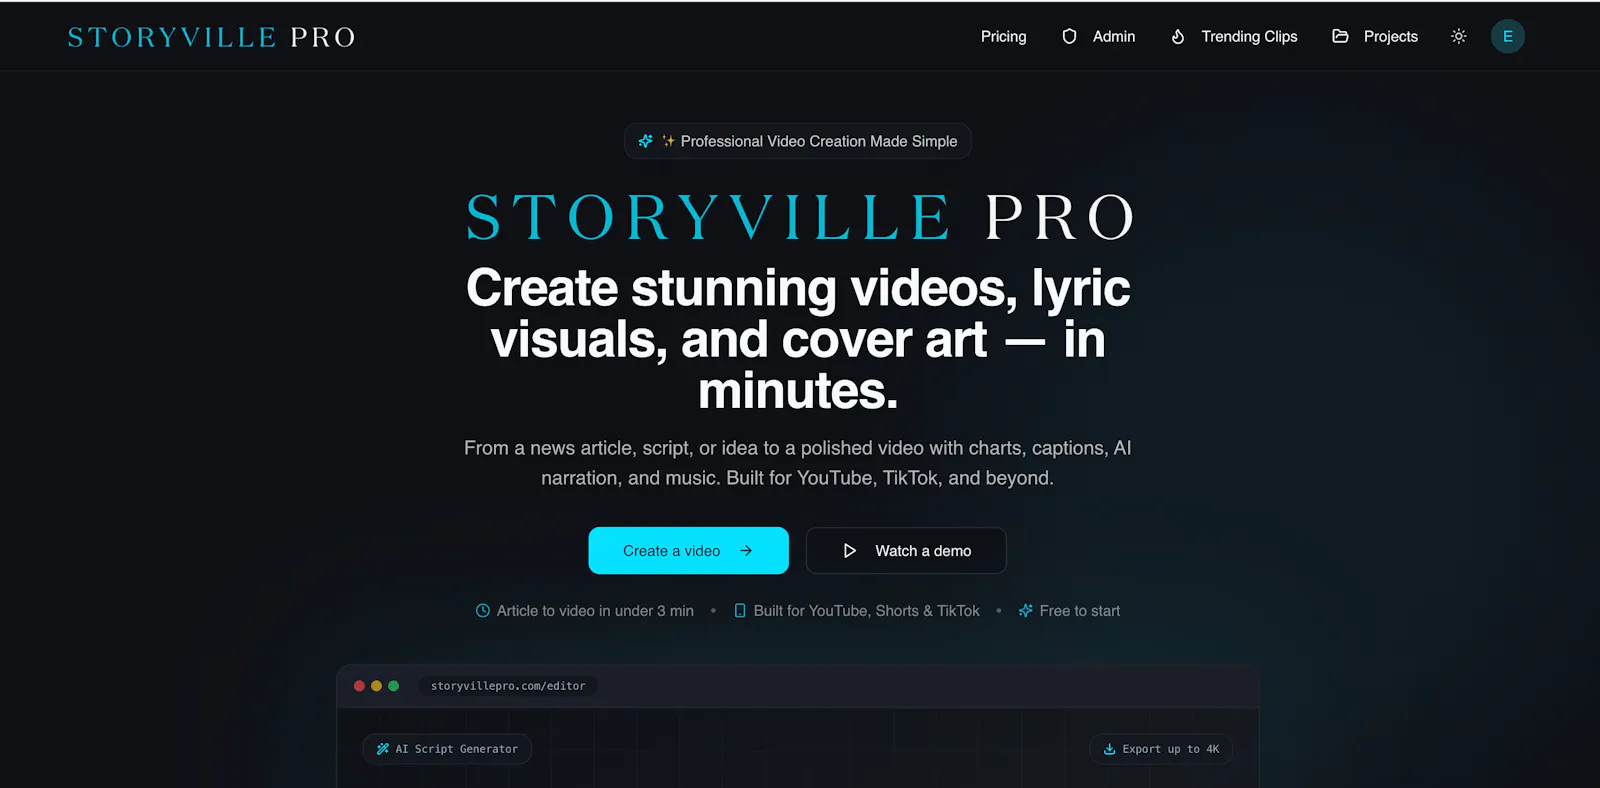
Task: Click the folder icon beside Projects
Action: tap(1340, 36)
